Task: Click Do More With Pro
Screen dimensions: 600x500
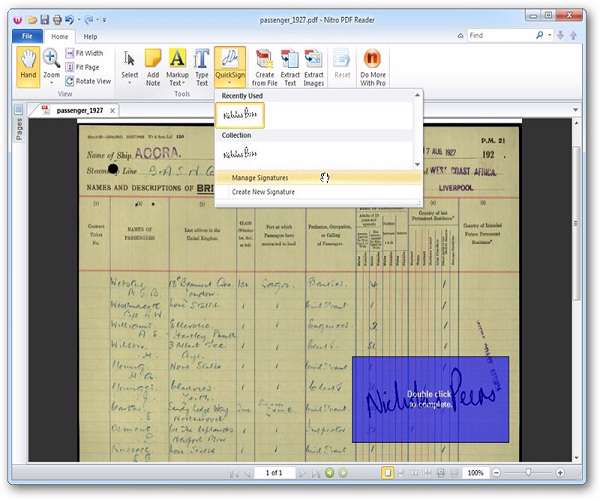Action: 373,67
